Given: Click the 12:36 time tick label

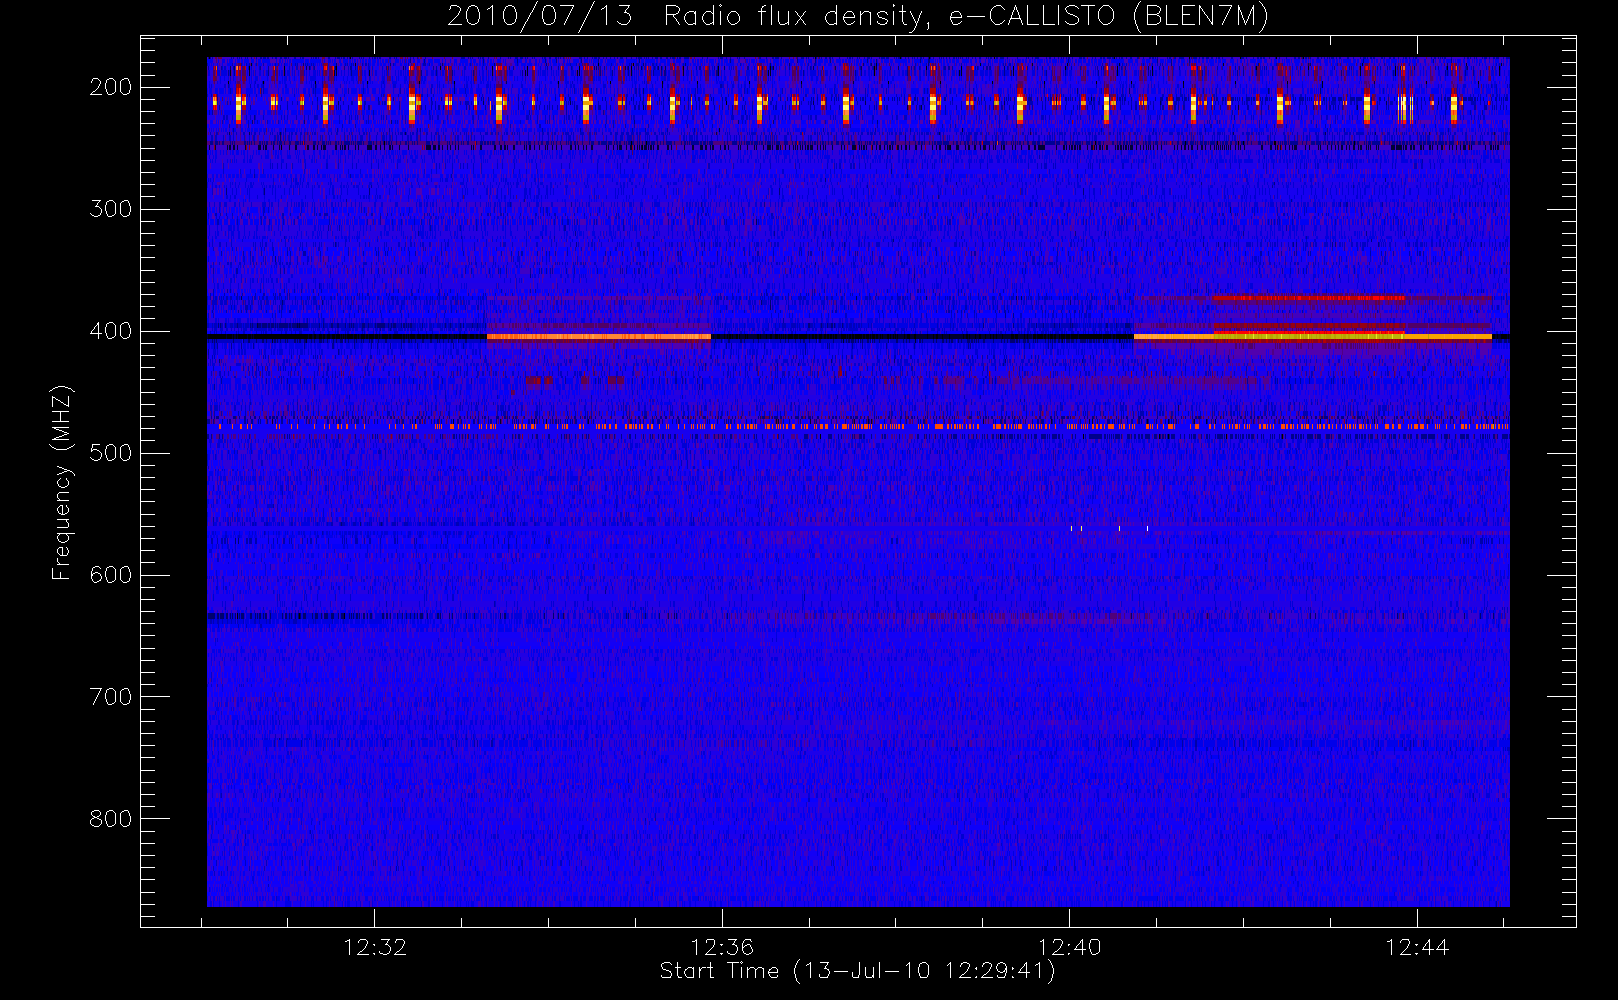Looking at the screenshot, I should pyautogui.click(x=722, y=947).
